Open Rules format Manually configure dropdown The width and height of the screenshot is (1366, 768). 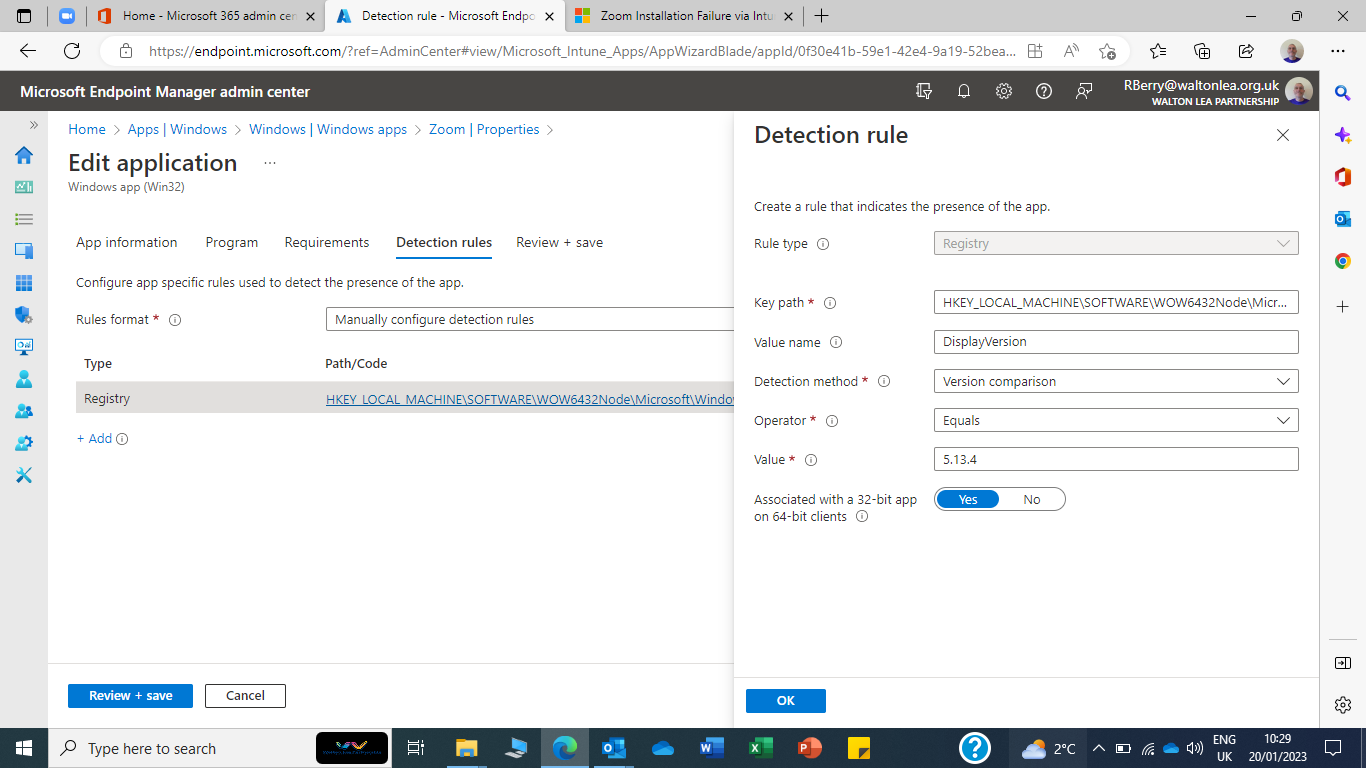coord(530,319)
